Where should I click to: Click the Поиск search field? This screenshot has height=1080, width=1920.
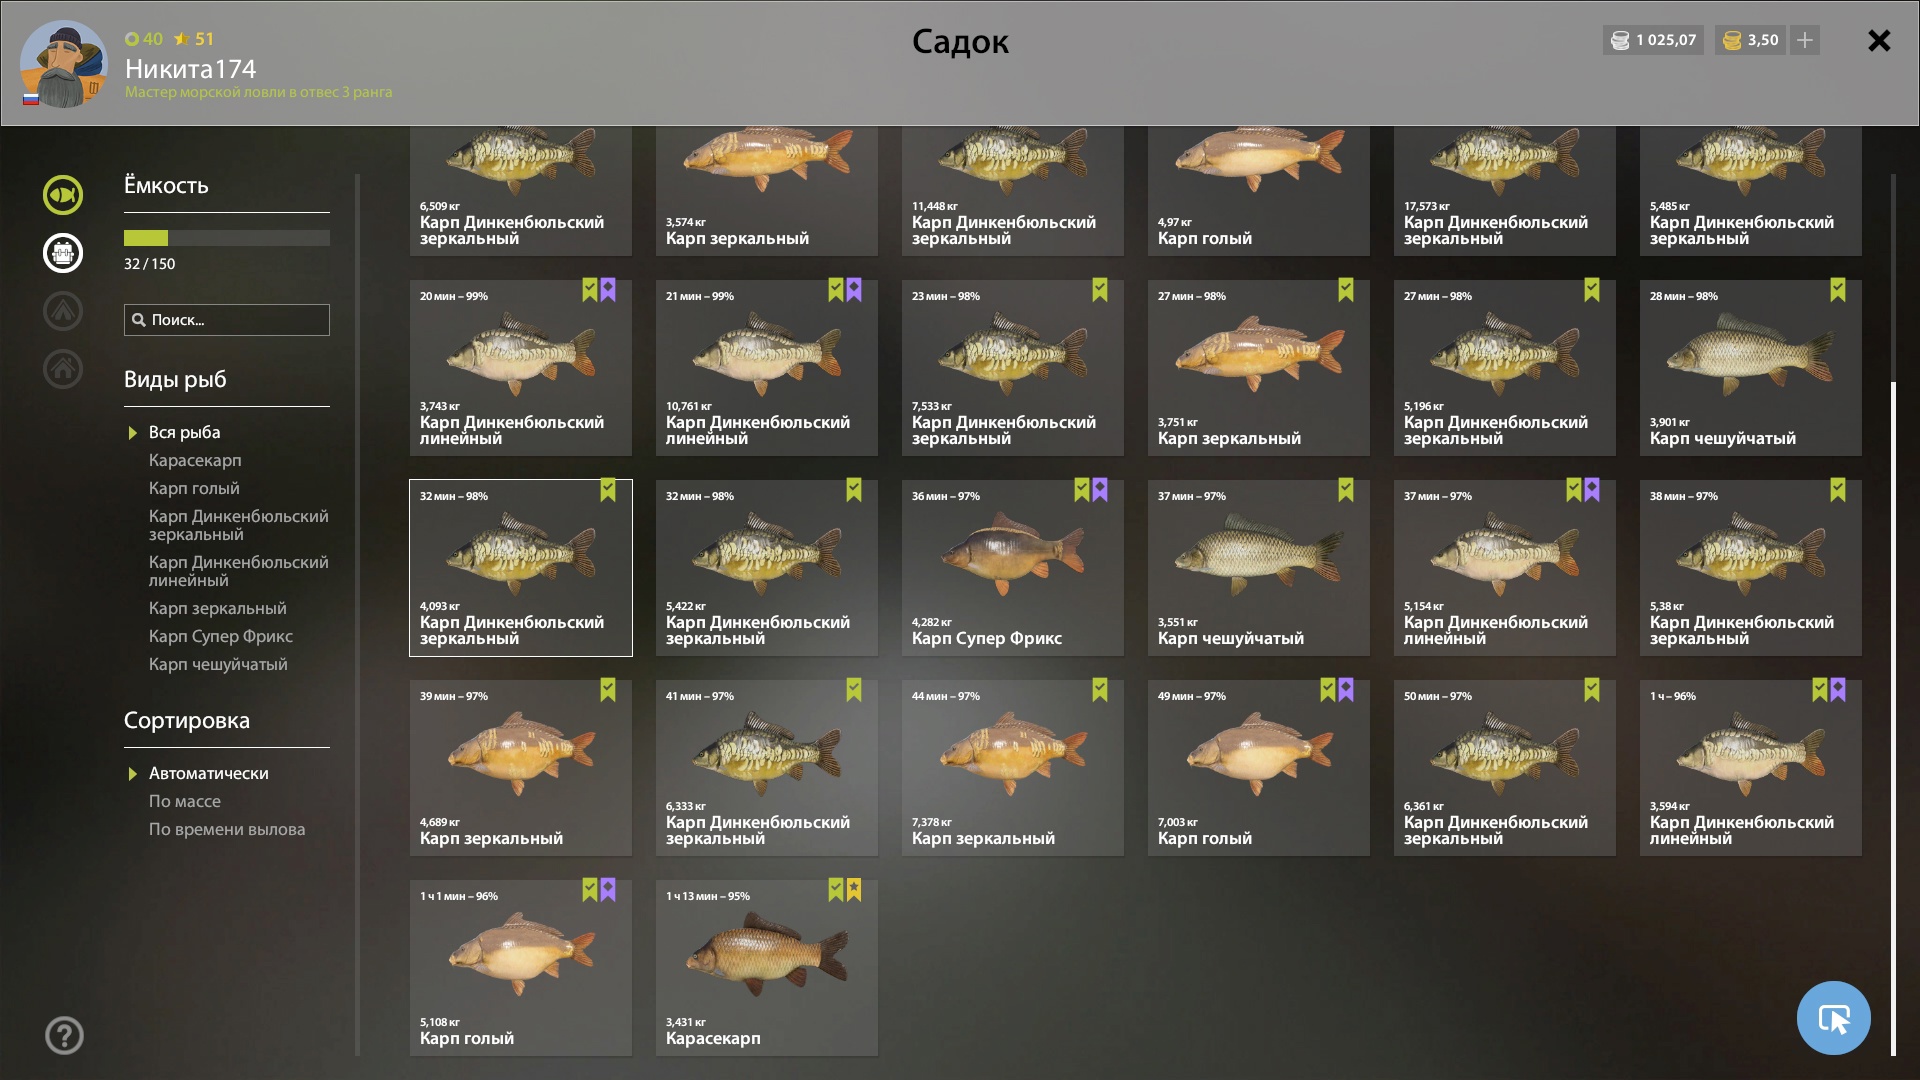click(227, 320)
